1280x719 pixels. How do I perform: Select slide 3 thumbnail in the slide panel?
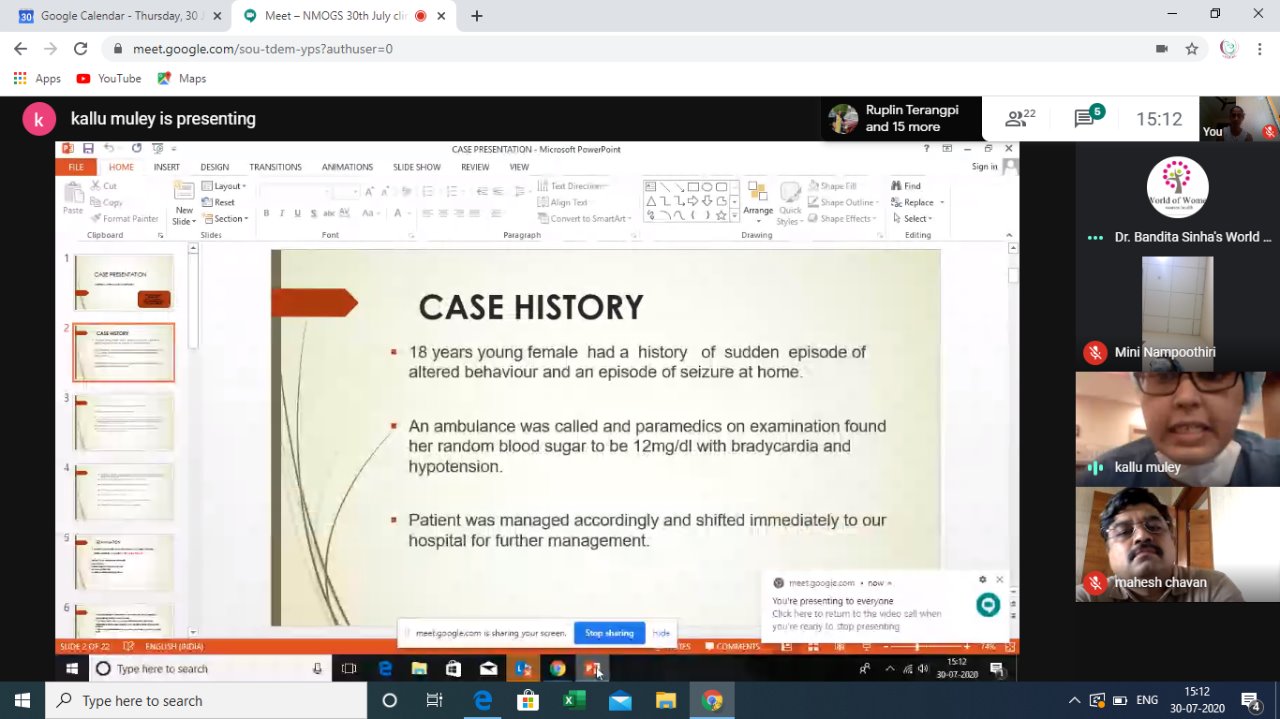pyautogui.click(x=124, y=422)
